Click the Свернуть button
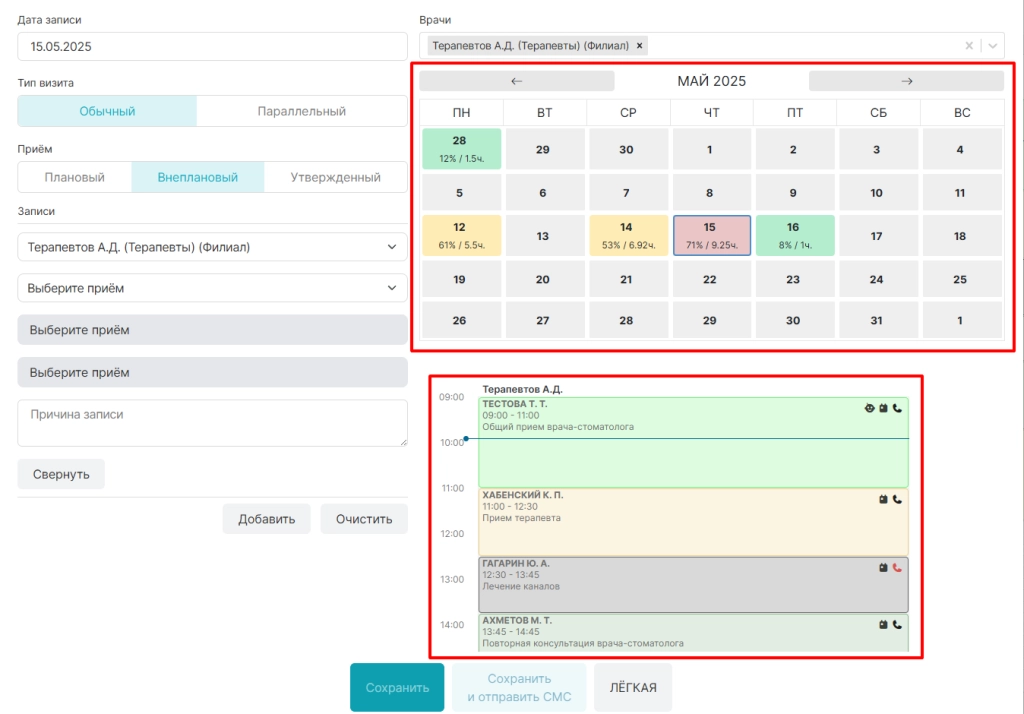Viewport: 1024px width, 714px height. tap(61, 474)
